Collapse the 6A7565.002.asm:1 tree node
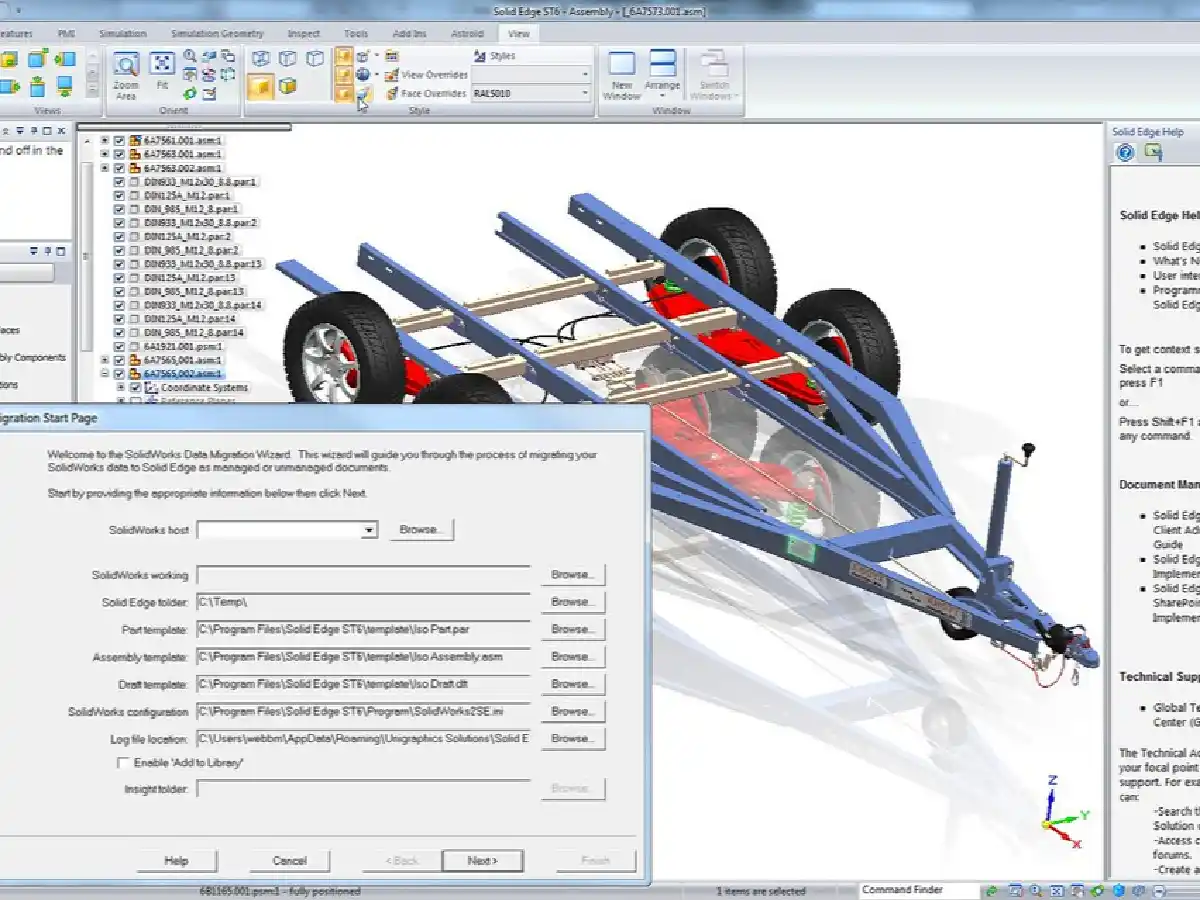The width and height of the screenshot is (1200, 900). [105, 373]
